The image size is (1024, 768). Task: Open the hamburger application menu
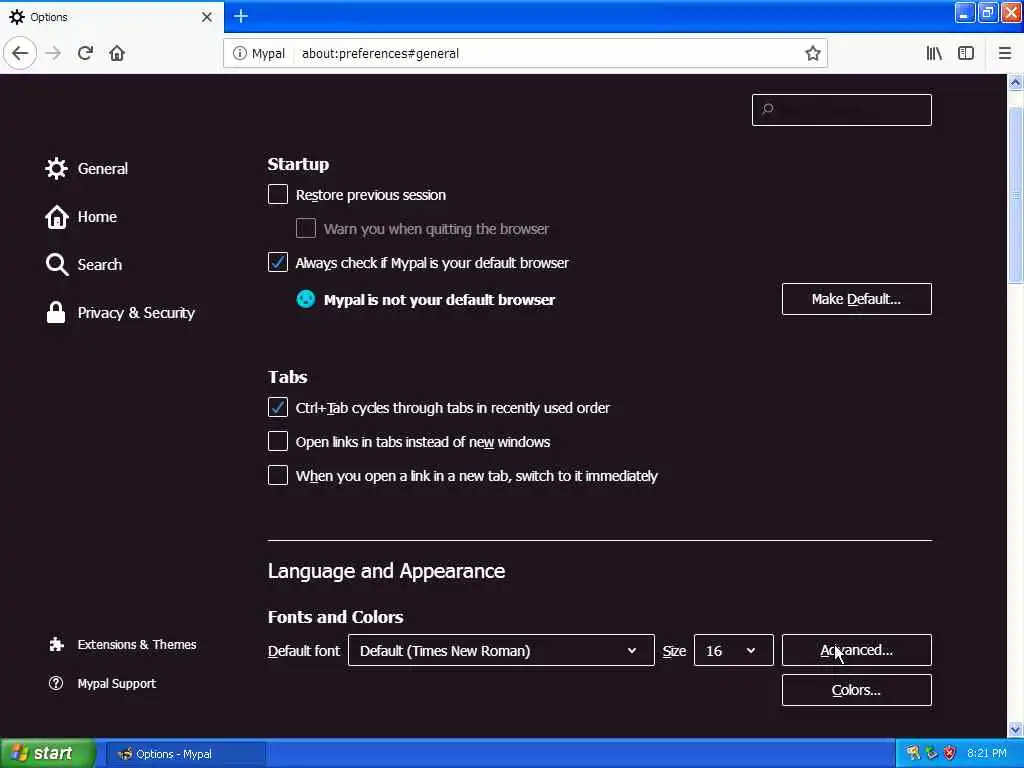pyautogui.click(x=1005, y=53)
